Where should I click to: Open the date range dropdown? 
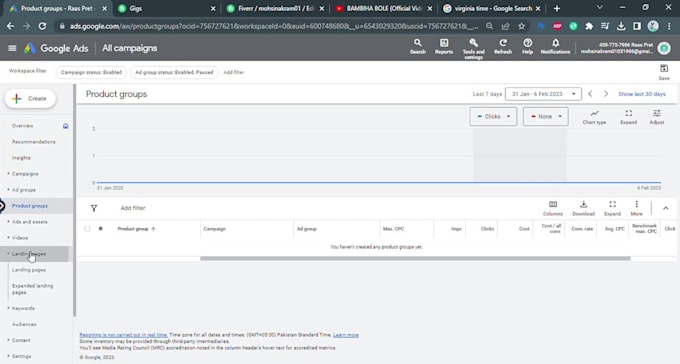(543, 94)
